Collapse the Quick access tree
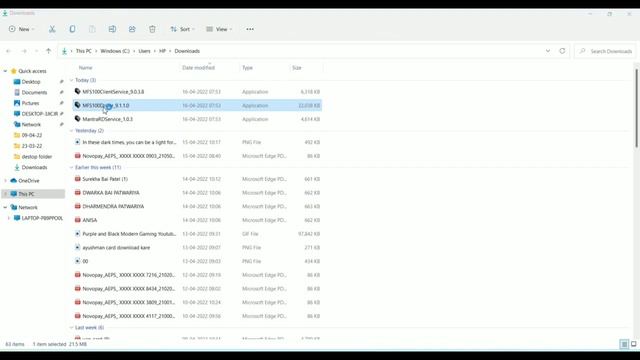This screenshot has height=360, width=640. 5,71
